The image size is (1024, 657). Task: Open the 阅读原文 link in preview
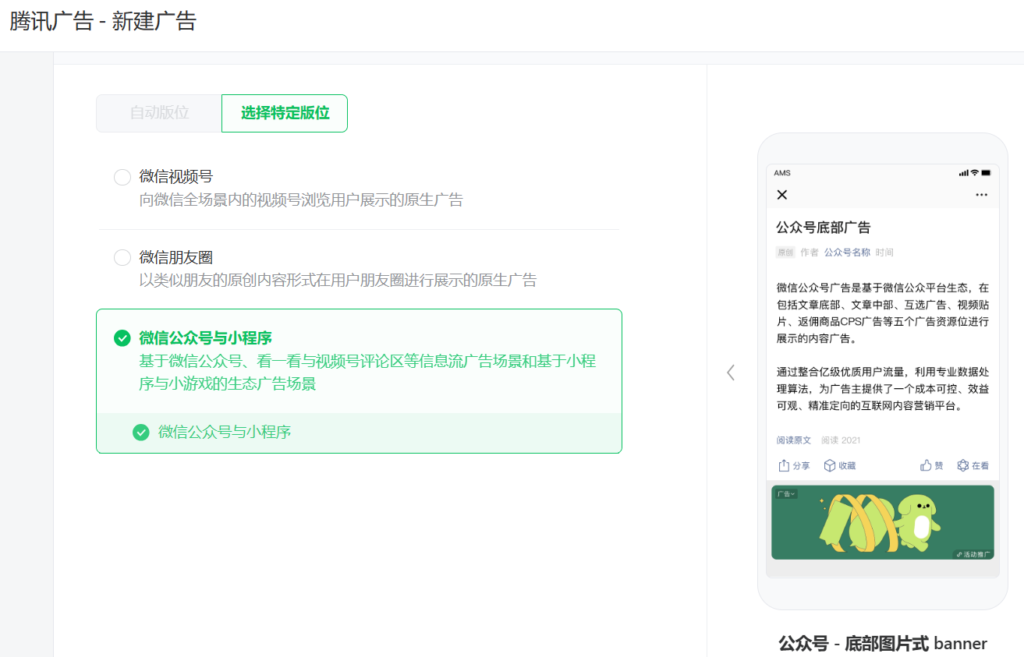tap(793, 440)
